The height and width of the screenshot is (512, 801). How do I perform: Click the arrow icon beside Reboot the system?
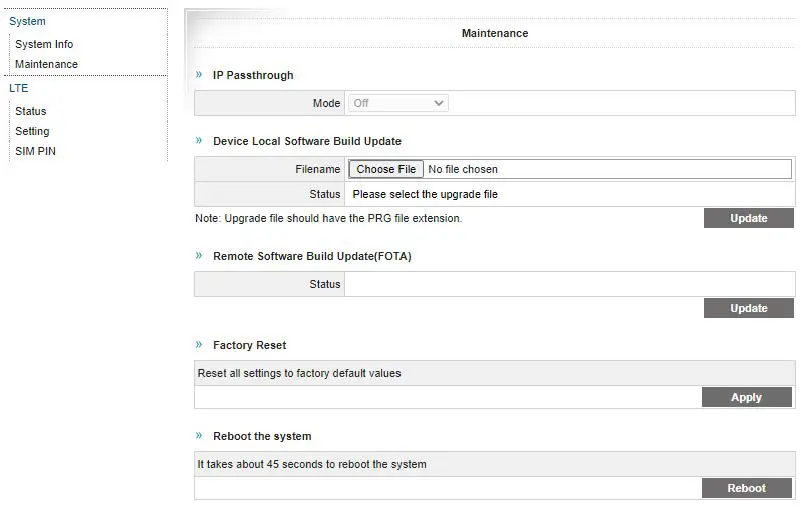click(199, 436)
